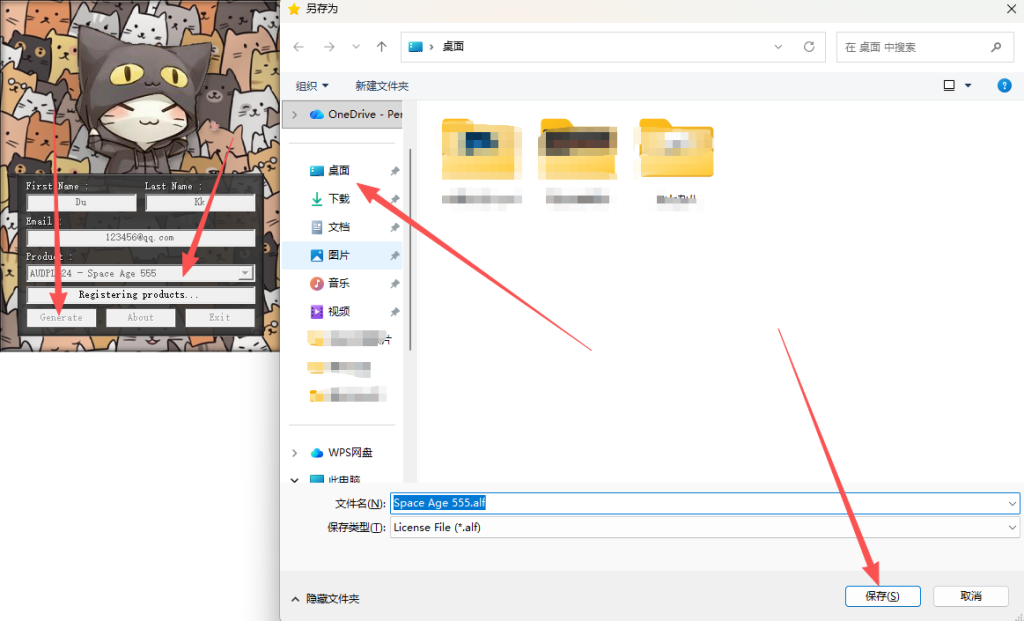Click the pin icon next to 下载
The width and height of the screenshot is (1024, 621).
[x=394, y=199]
